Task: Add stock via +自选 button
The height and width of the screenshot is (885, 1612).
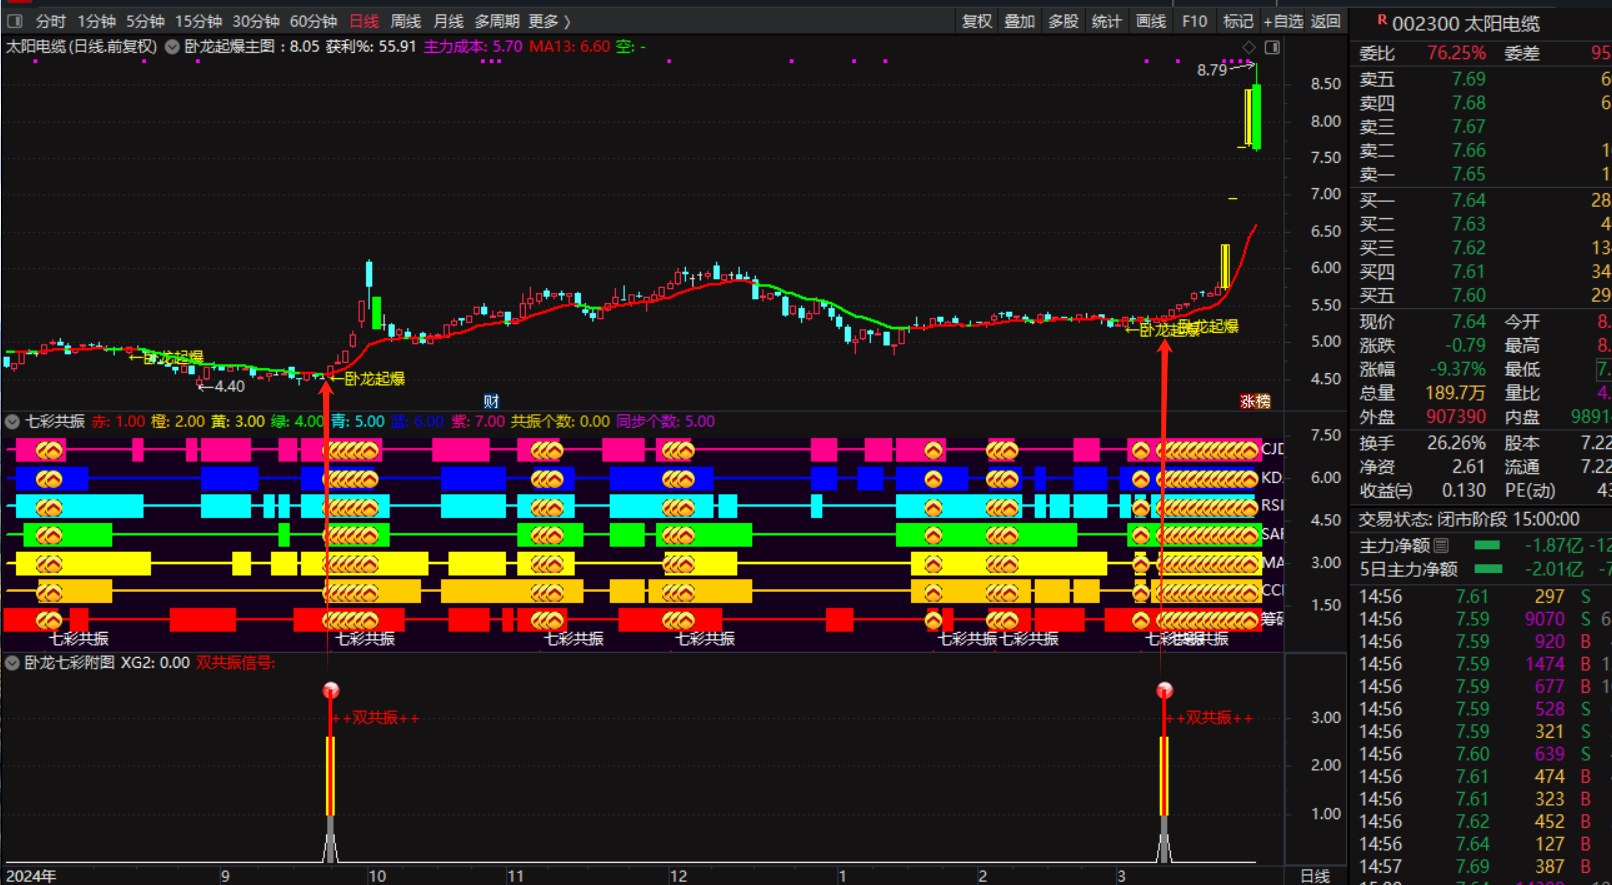Action: tap(1283, 21)
